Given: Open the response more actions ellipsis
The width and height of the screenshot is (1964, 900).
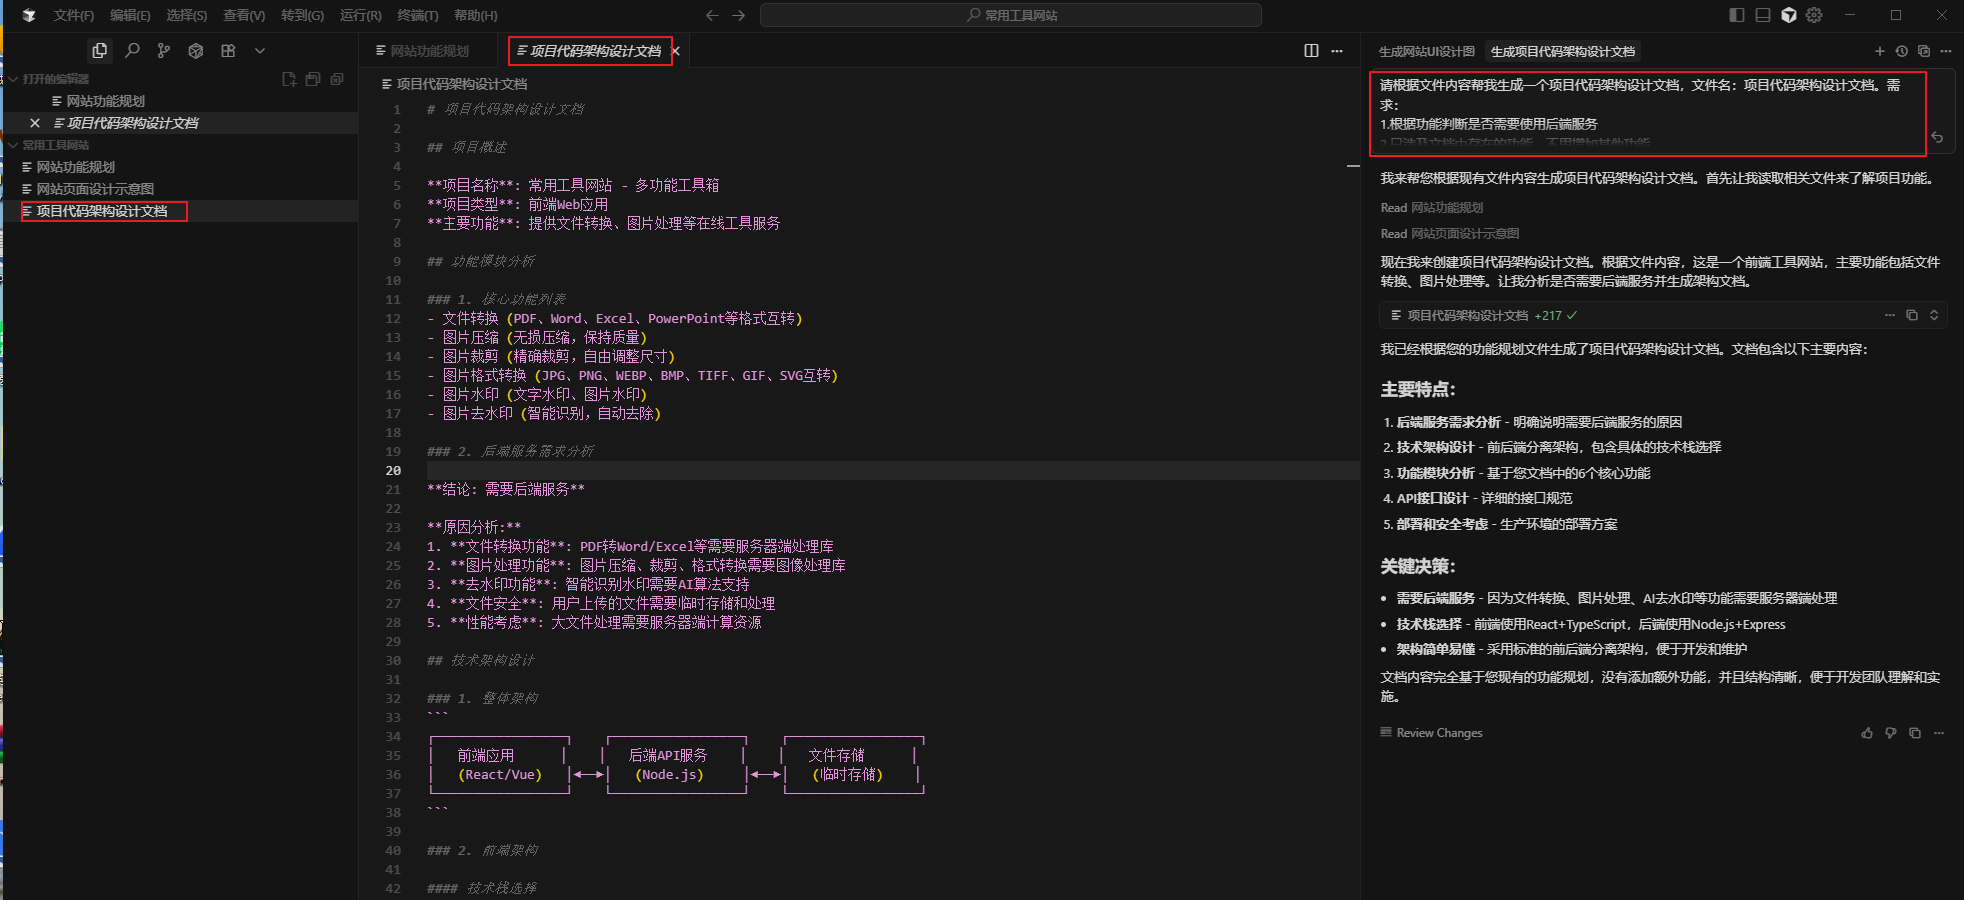Looking at the screenshot, I should click(1939, 733).
